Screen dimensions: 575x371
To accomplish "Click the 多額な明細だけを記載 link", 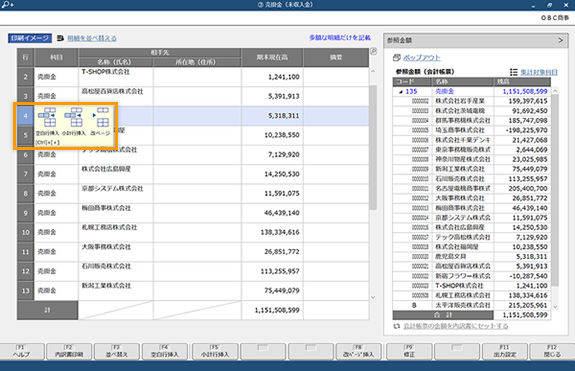I will [x=340, y=38].
